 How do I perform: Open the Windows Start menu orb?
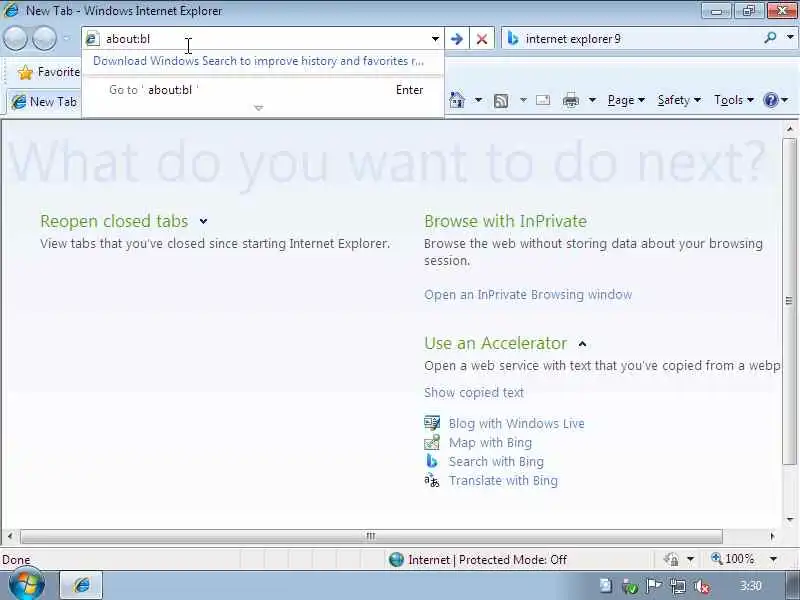point(27,585)
